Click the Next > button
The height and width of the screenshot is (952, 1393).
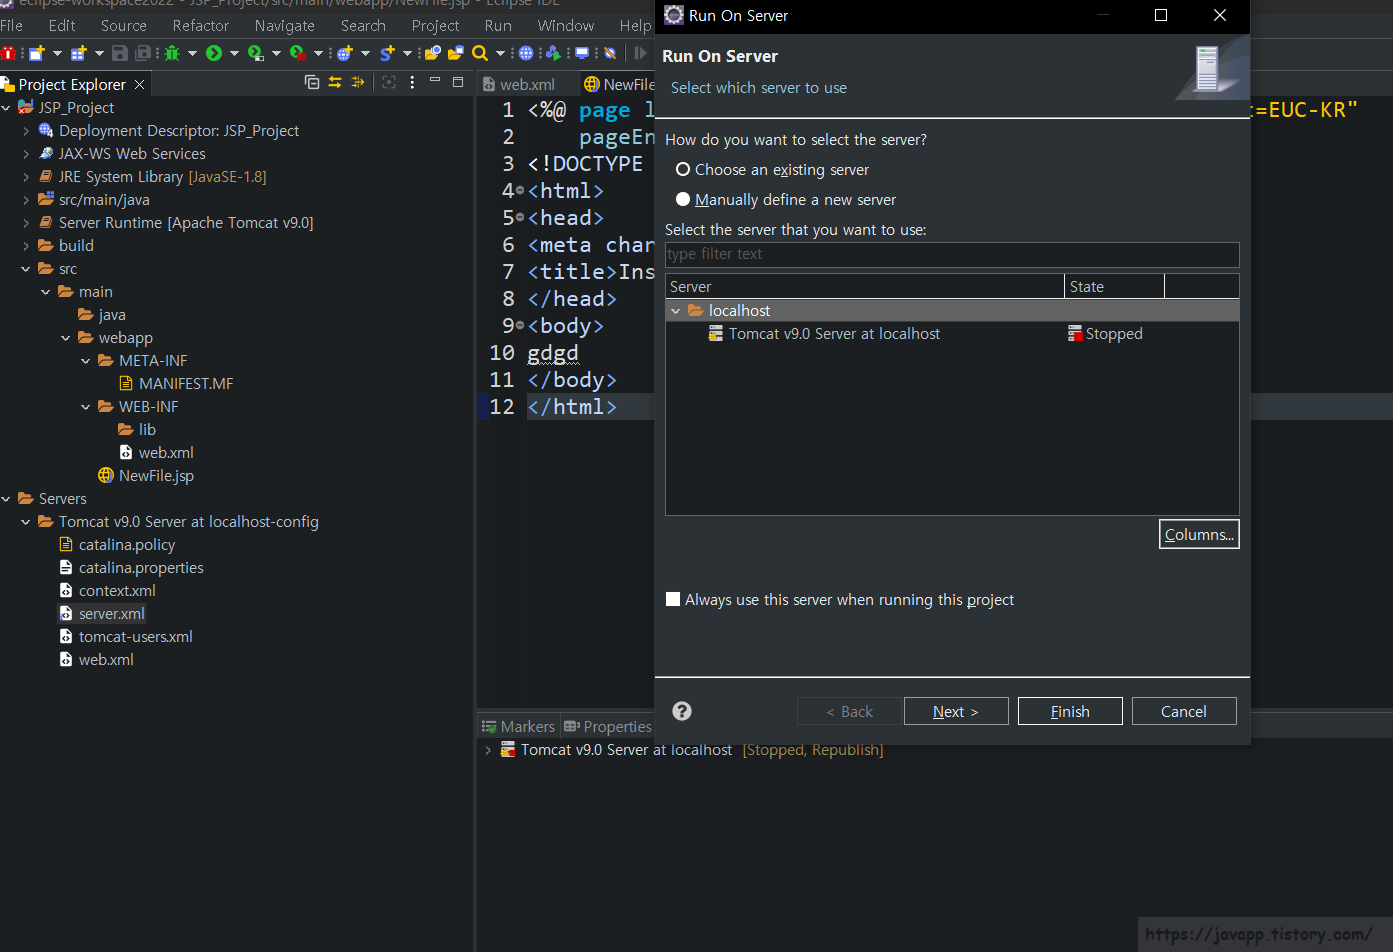(956, 711)
